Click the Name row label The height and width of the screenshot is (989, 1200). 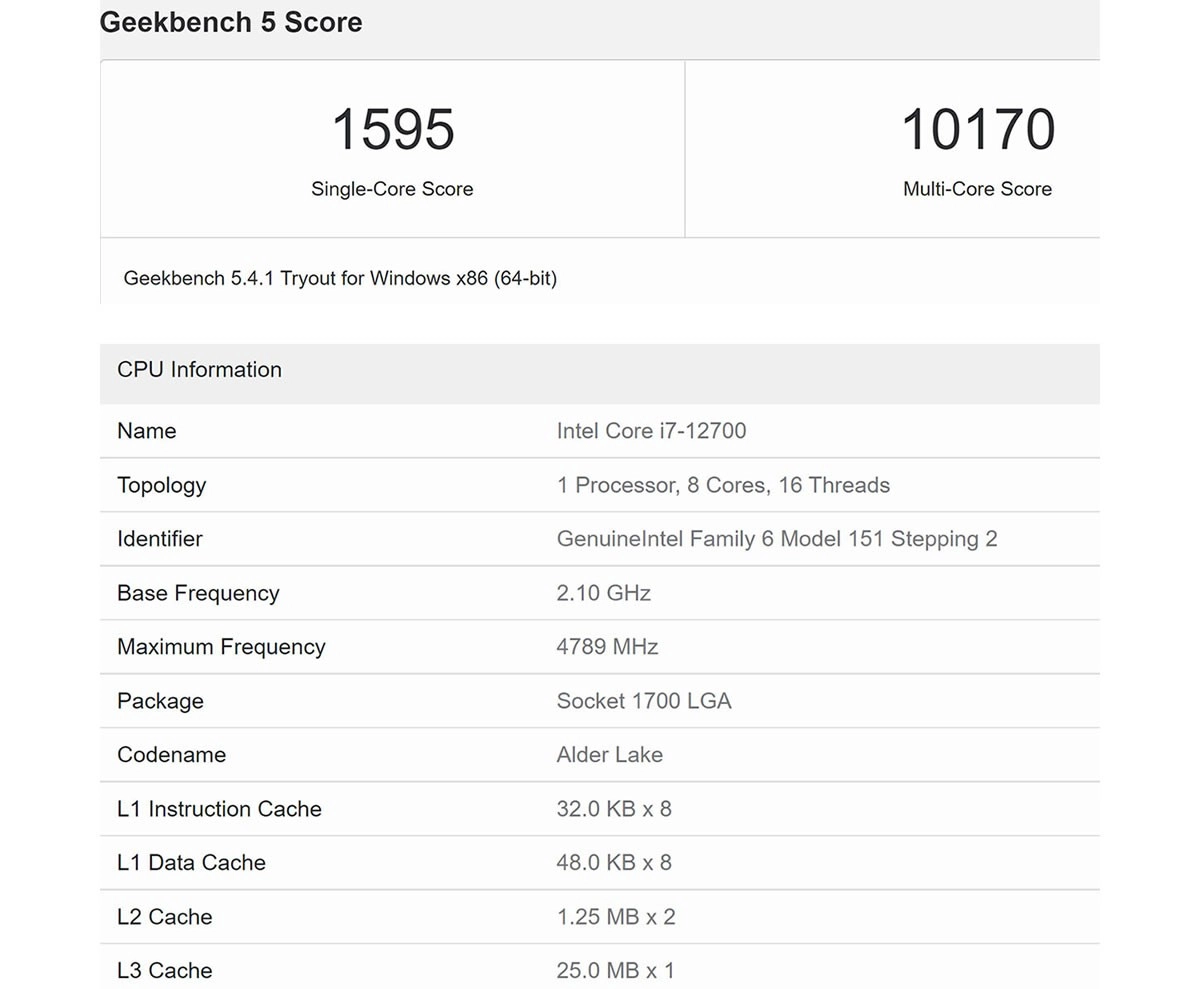[147, 431]
